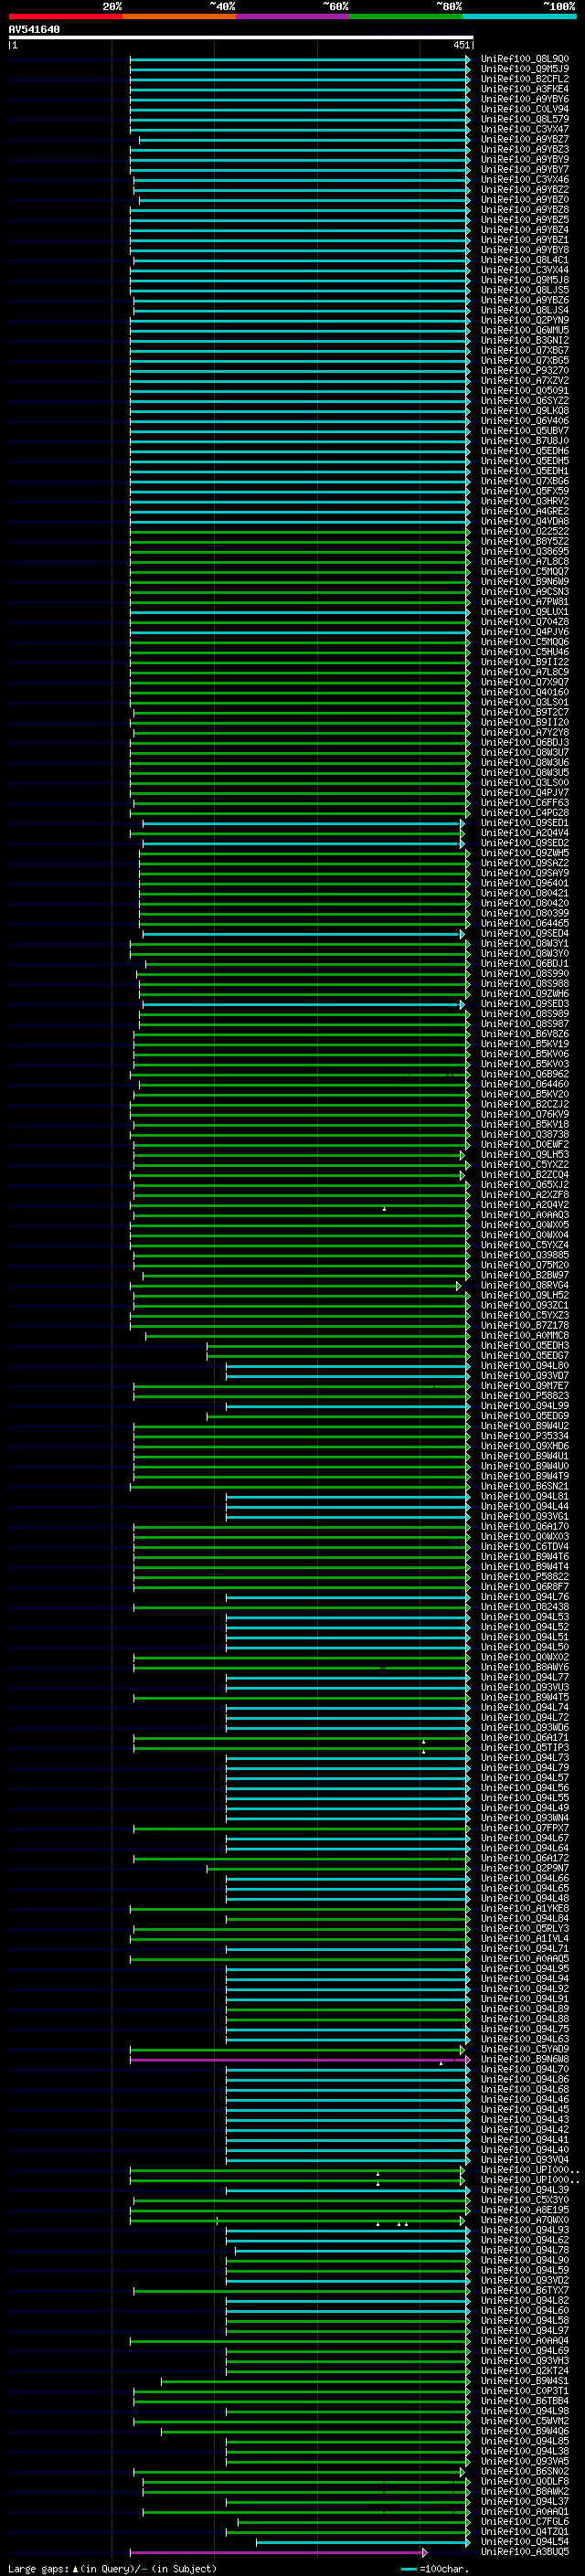Click the magenta ~60% identity legend segment
The image size is (585, 2576).
click(293, 16)
